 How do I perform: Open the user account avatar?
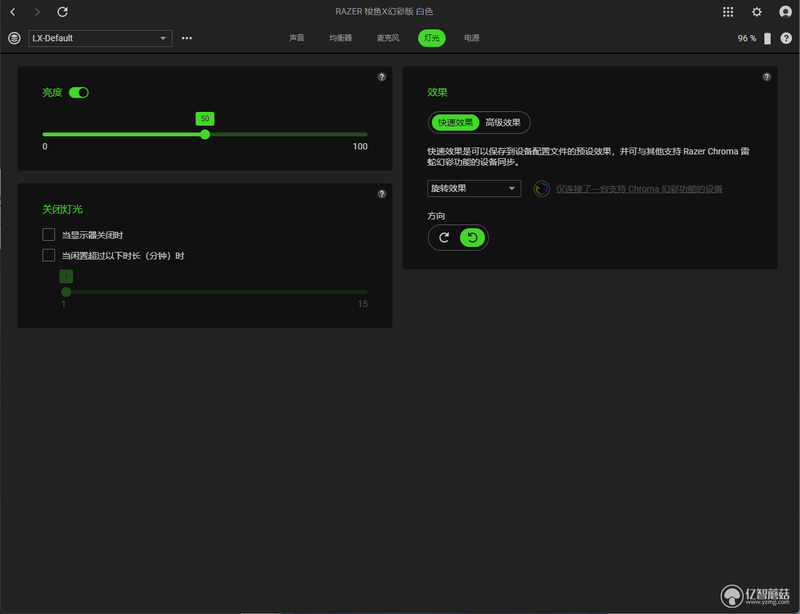click(785, 12)
